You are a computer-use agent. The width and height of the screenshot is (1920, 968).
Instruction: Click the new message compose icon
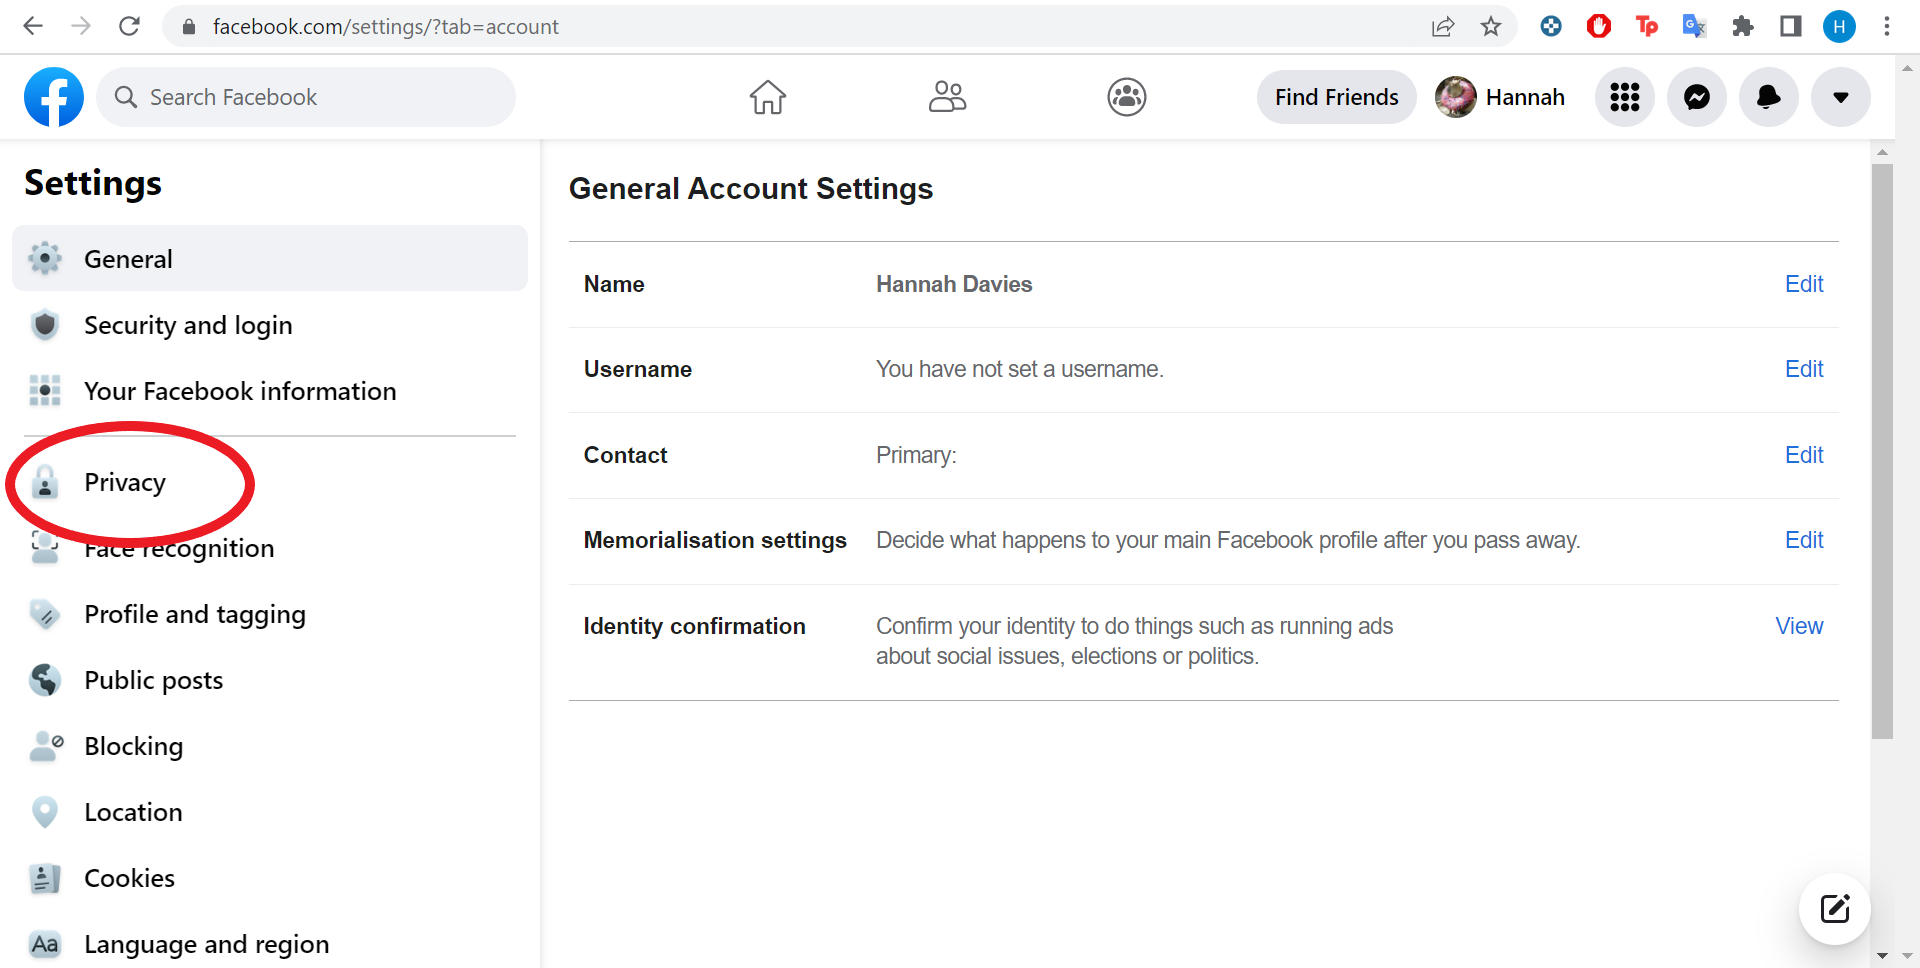1835,909
